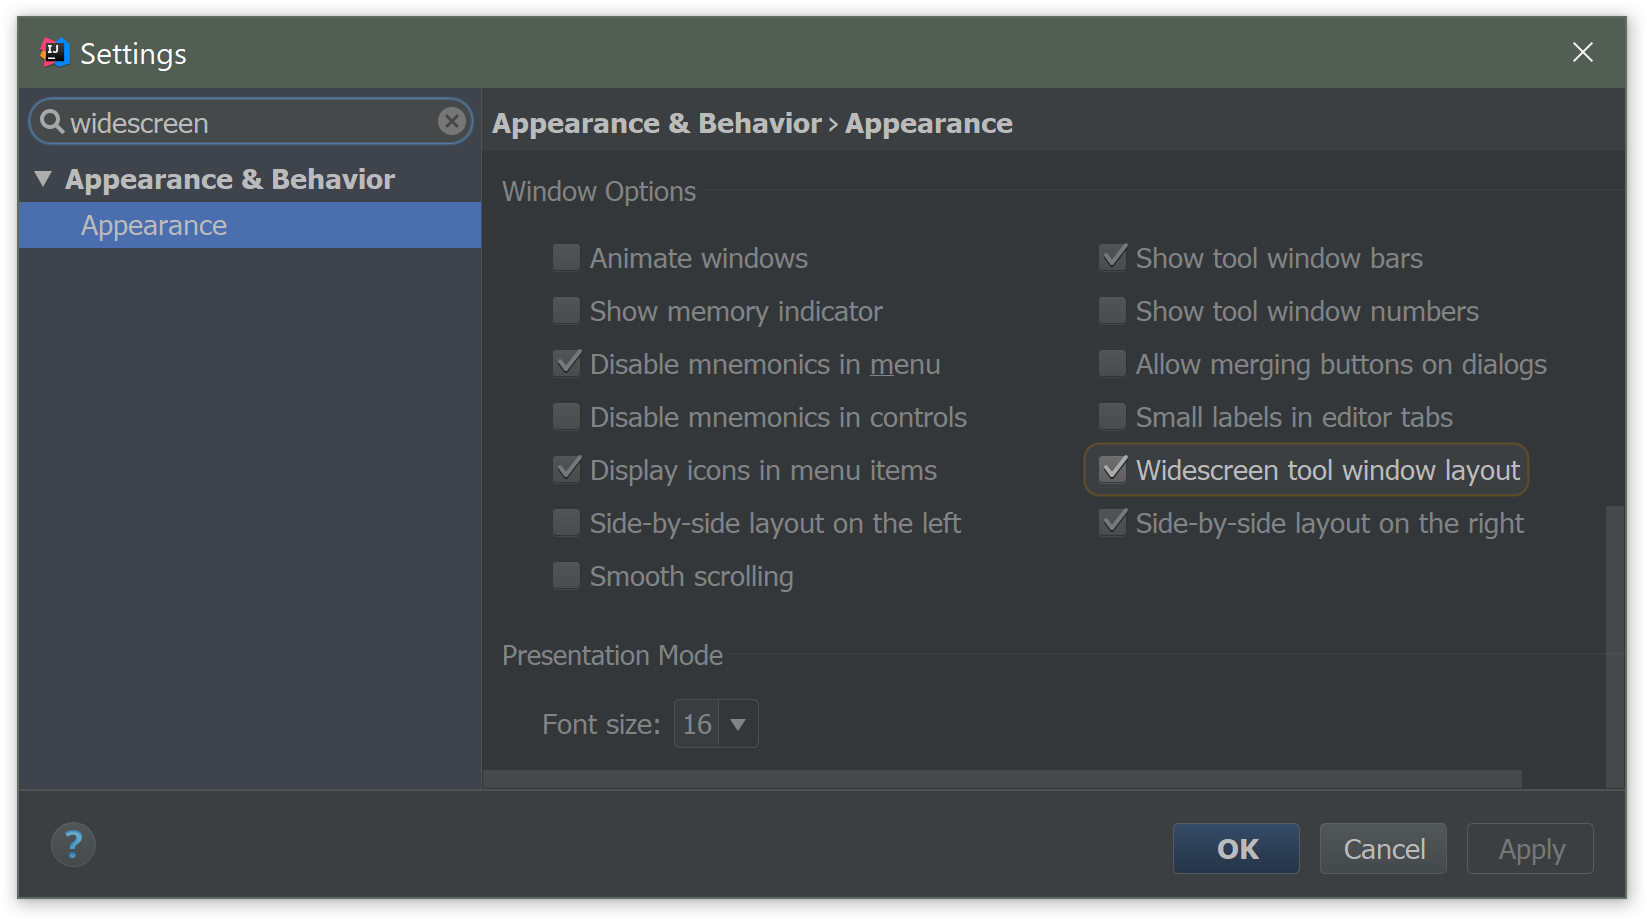Uncheck Display icons in menu items
Screen dimensions: 1647x919
tap(566, 470)
